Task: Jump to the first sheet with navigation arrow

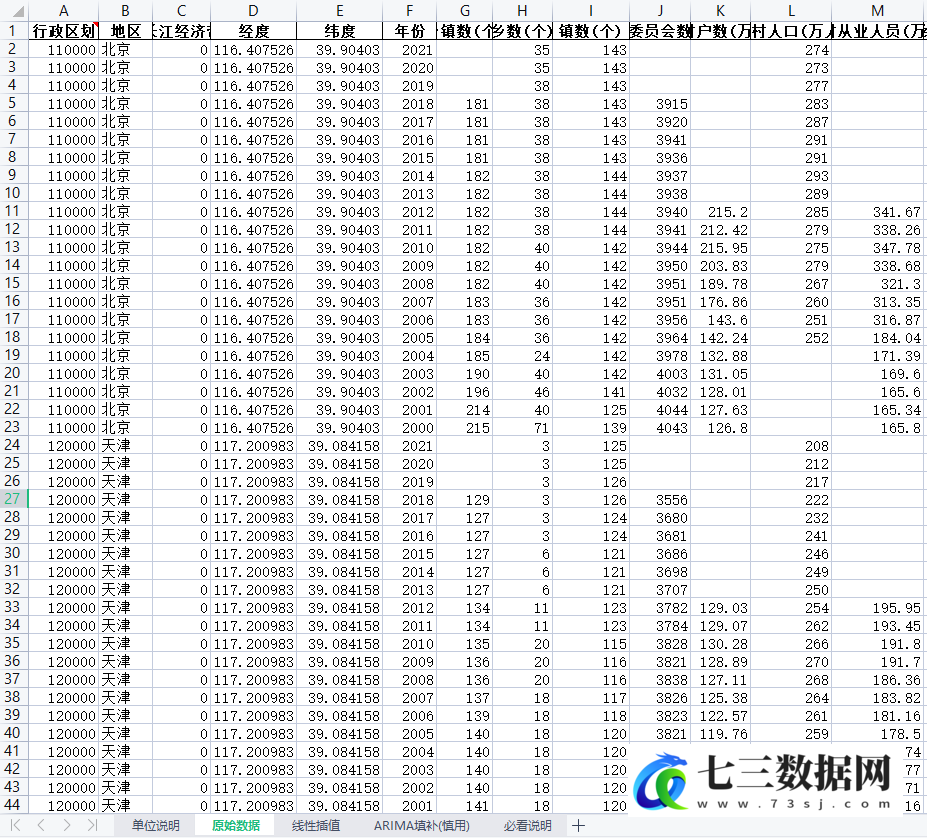Action: [x=16, y=825]
